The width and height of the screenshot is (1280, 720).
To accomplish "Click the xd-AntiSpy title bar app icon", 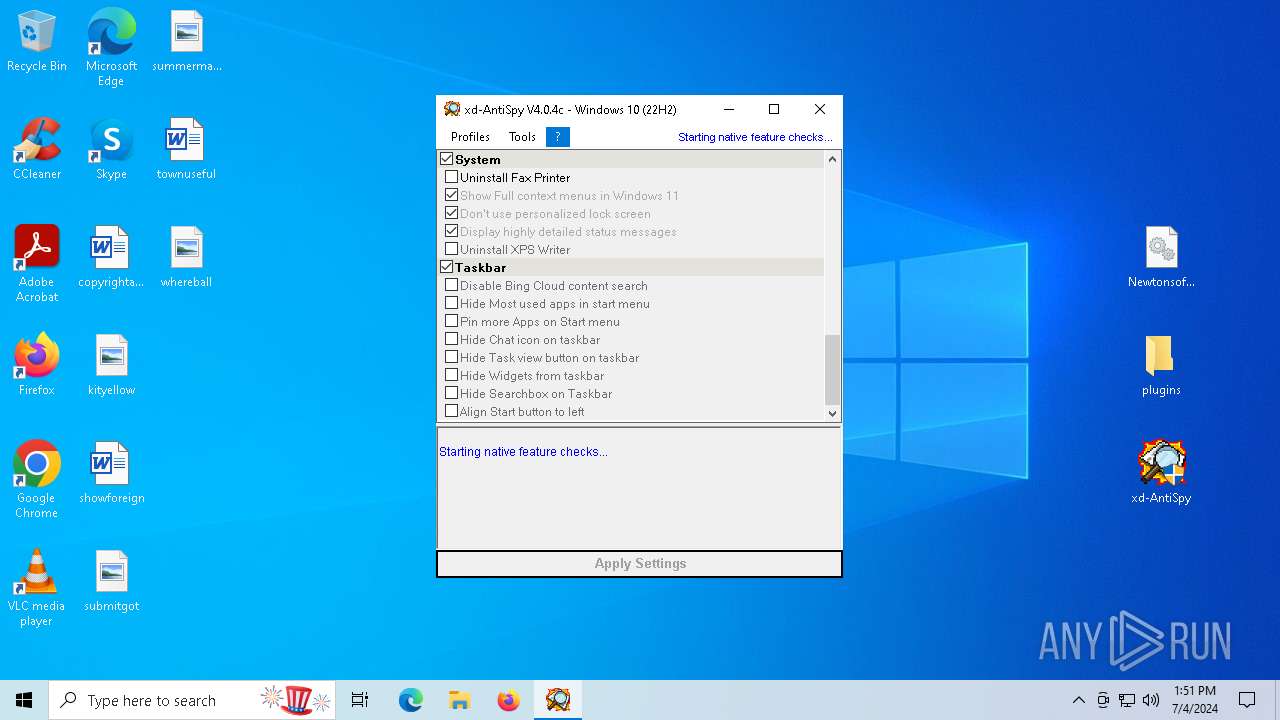I will tap(452, 109).
